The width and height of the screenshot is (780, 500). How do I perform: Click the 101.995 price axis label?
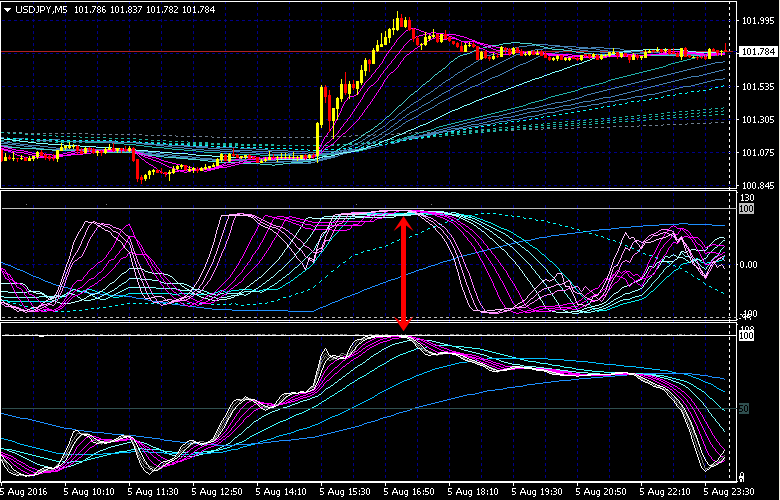coord(757,20)
